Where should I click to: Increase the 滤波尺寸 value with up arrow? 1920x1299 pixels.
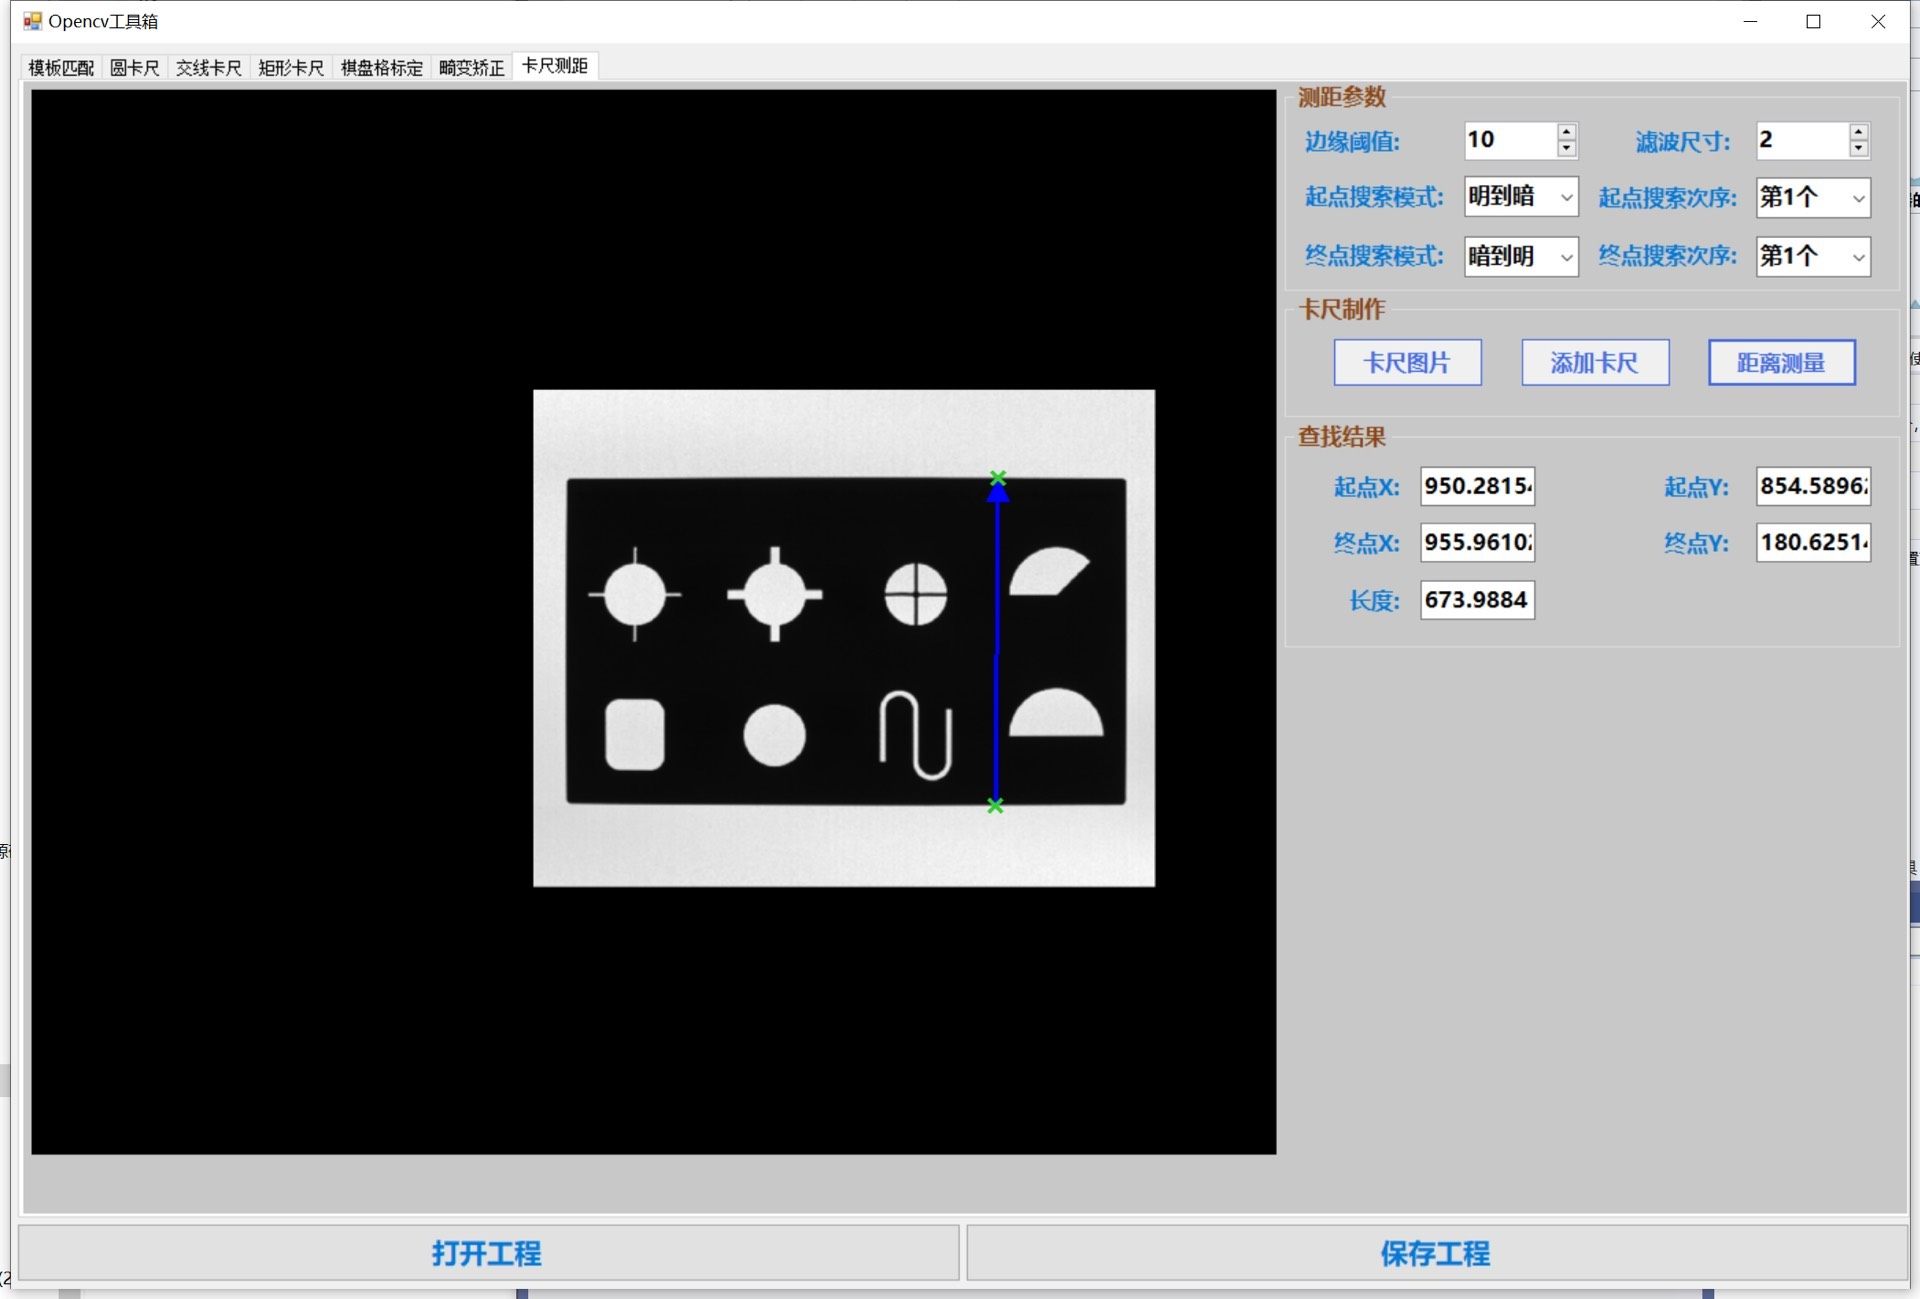click(x=1858, y=132)
